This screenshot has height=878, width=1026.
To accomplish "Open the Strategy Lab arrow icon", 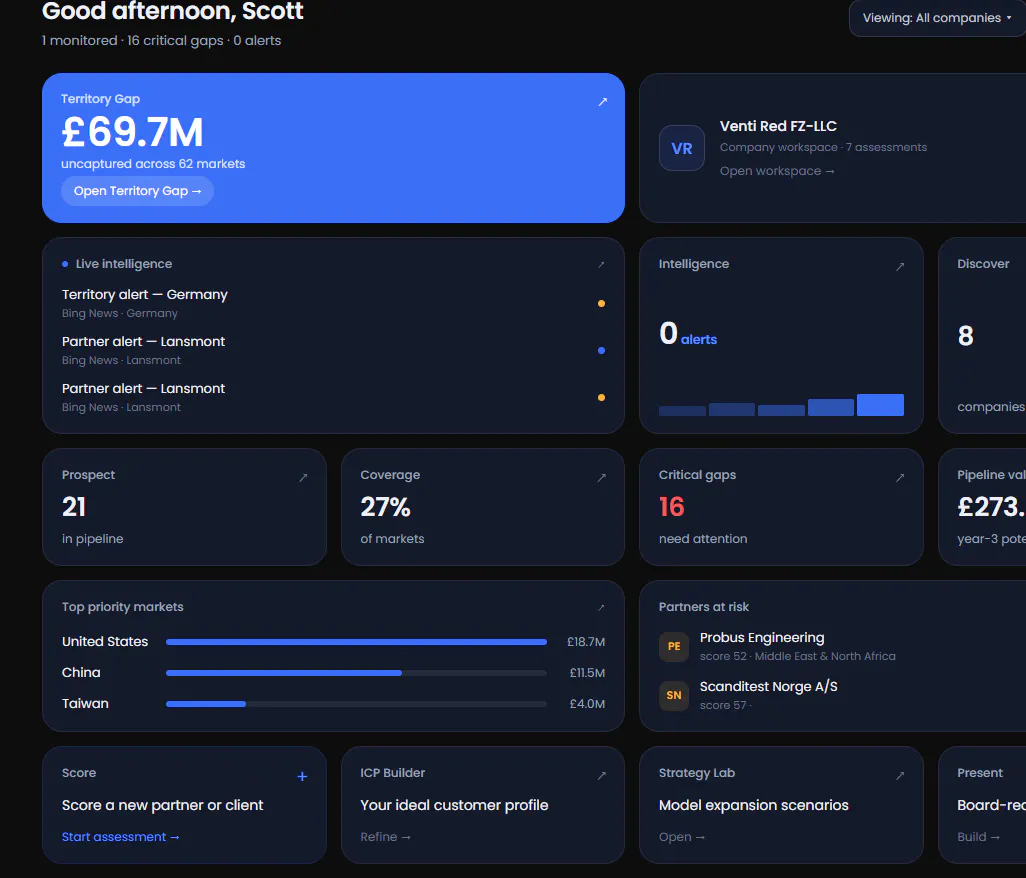I will tap(900, 776).
